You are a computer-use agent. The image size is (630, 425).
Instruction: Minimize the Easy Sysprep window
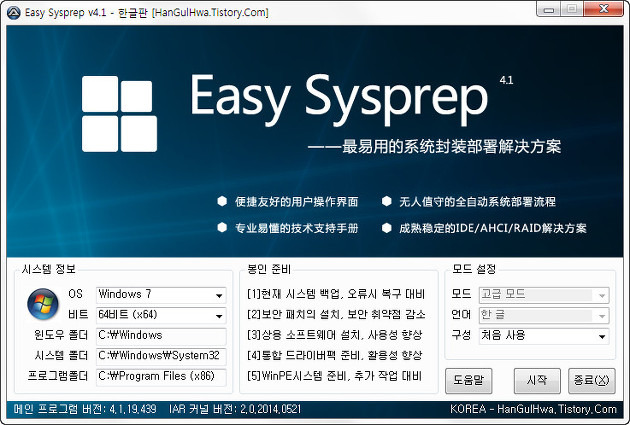(549, 9)
